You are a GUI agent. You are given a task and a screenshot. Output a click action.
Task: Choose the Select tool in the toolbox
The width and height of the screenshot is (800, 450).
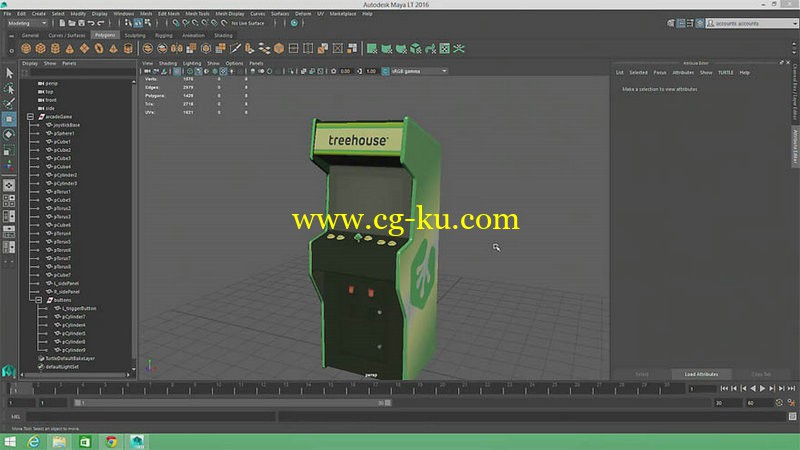coord(9,73)
